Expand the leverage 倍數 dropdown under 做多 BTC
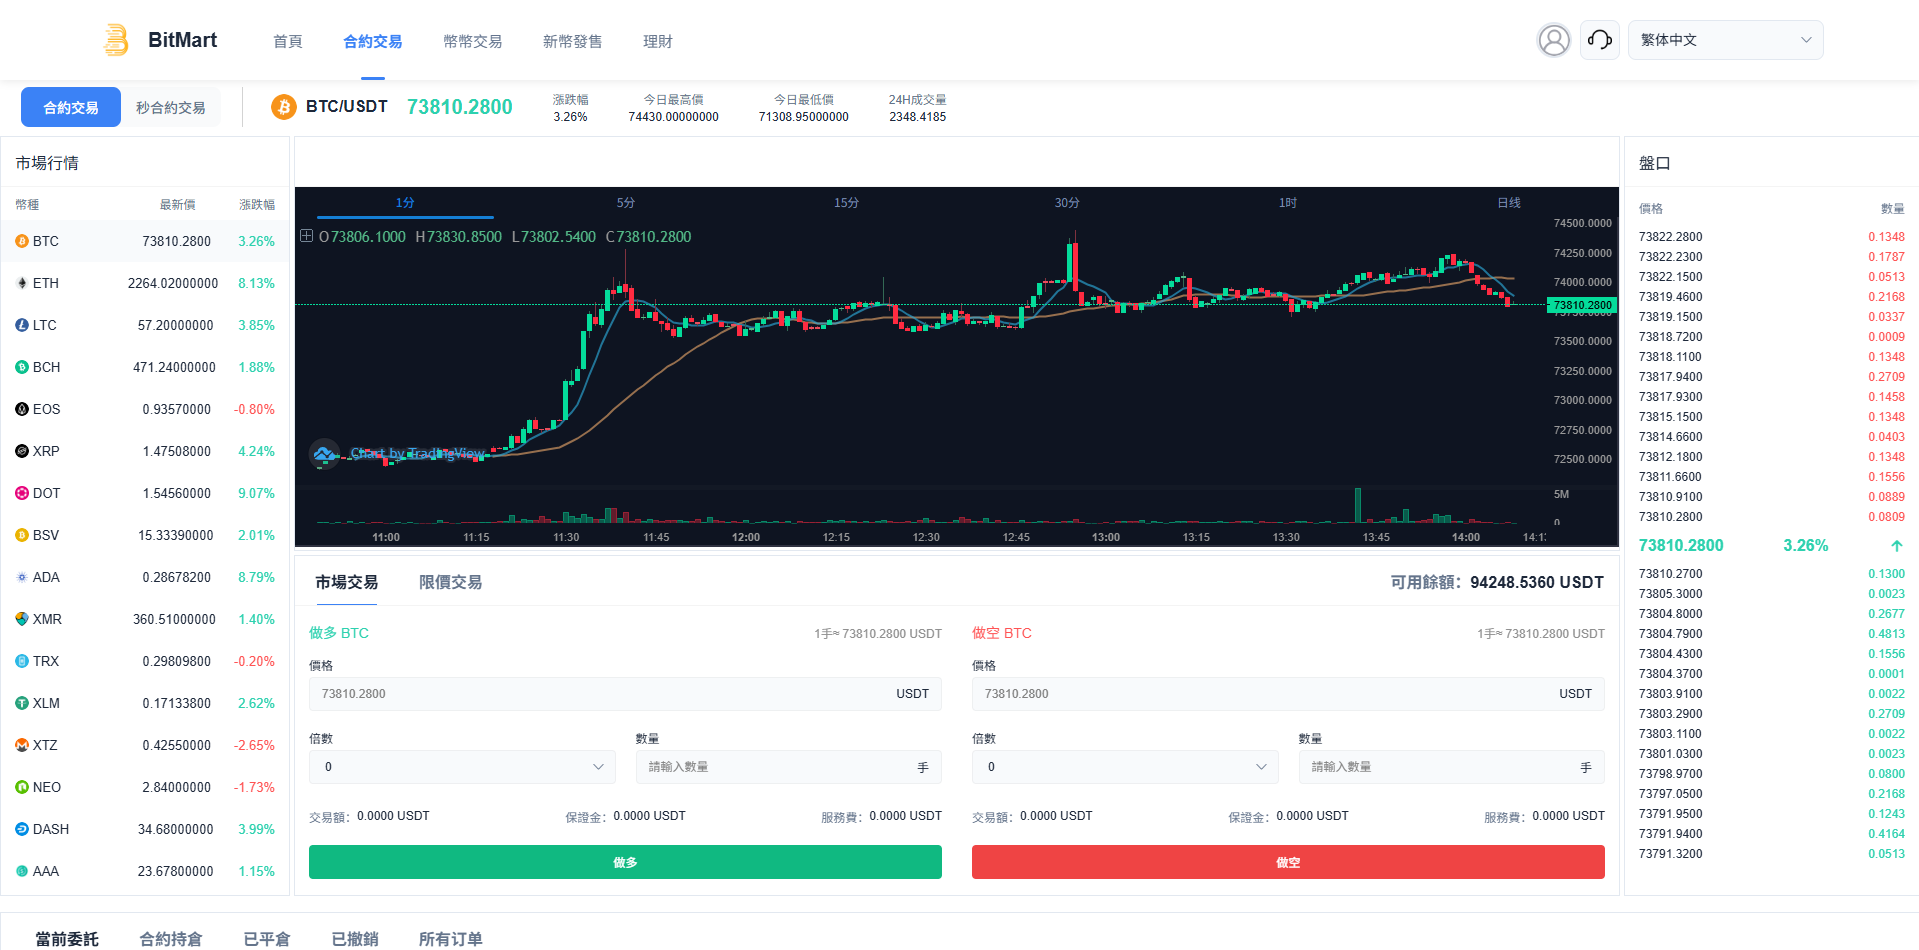This screenshot has height=950, width=1919. (462, 767)
